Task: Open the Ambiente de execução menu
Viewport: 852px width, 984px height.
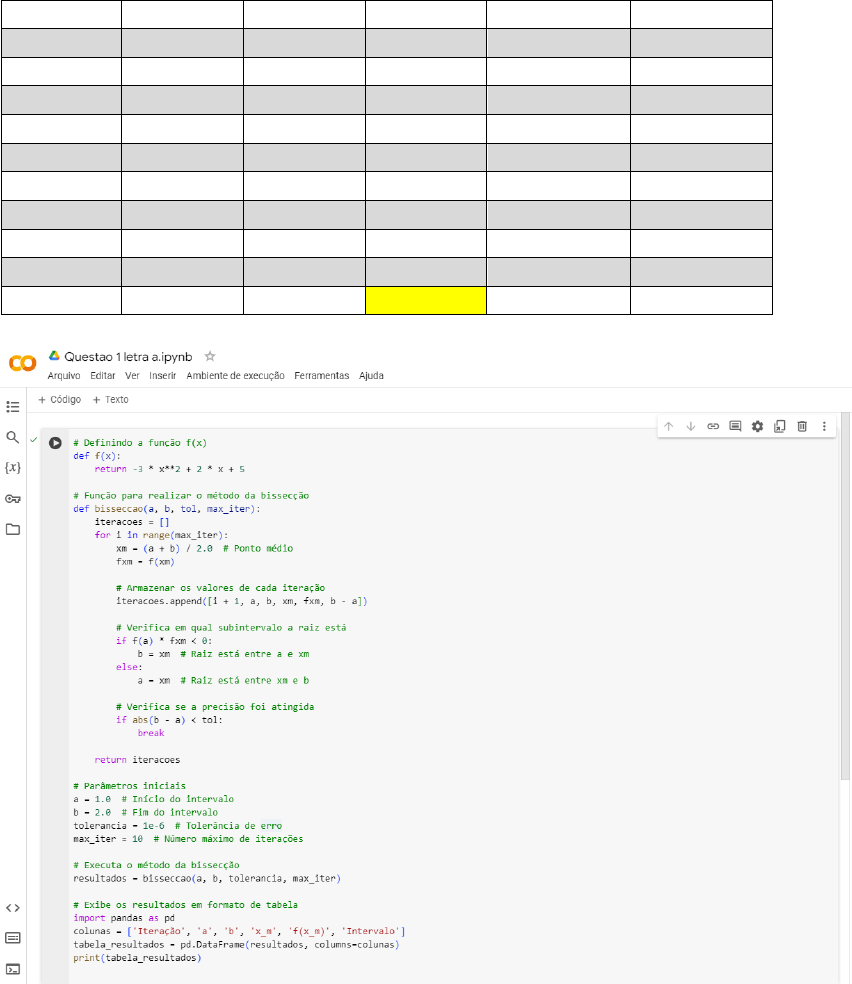Action: [x=235, y=376]
